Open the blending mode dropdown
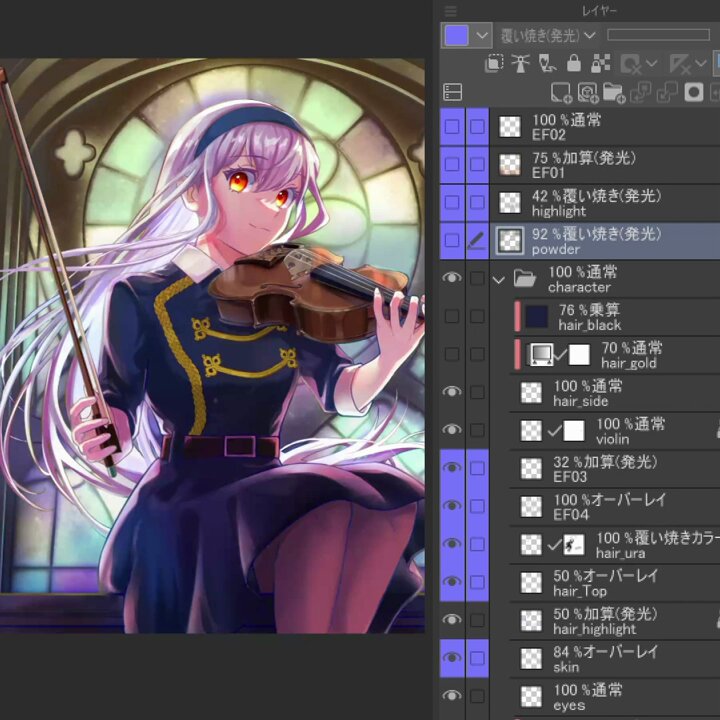This screenshot has height=720, width=720. click(548, 35)
